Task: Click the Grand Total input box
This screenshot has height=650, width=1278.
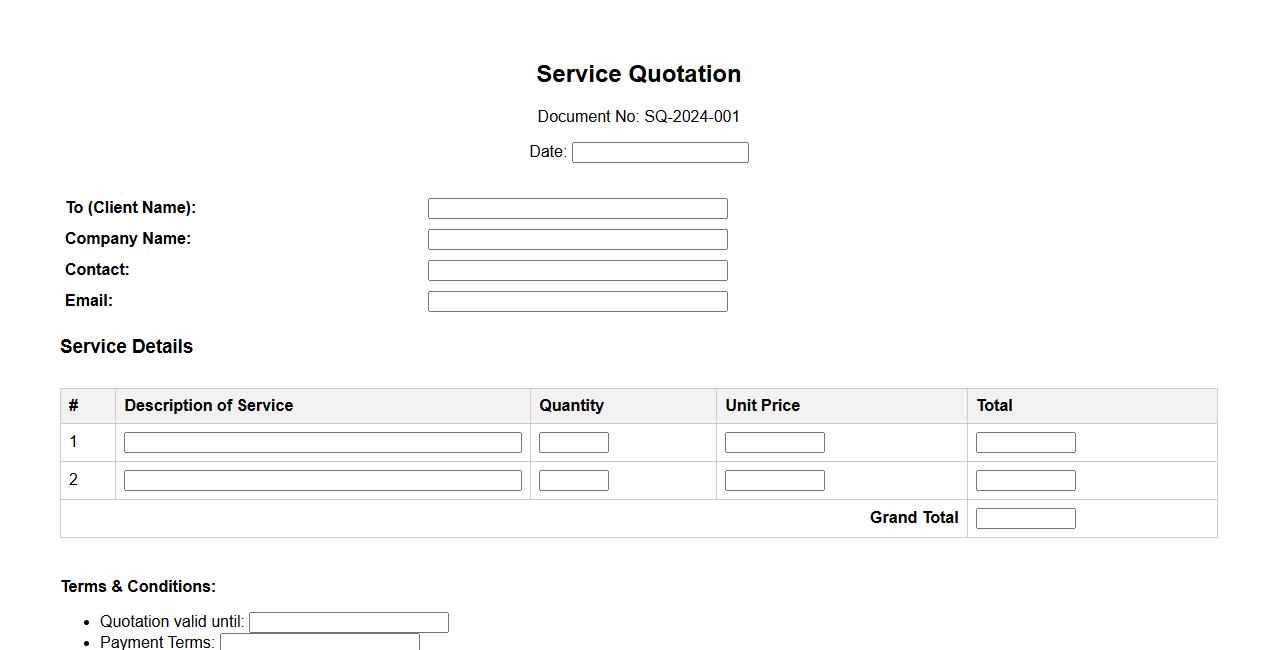Action: click(x=1025, y=518)
